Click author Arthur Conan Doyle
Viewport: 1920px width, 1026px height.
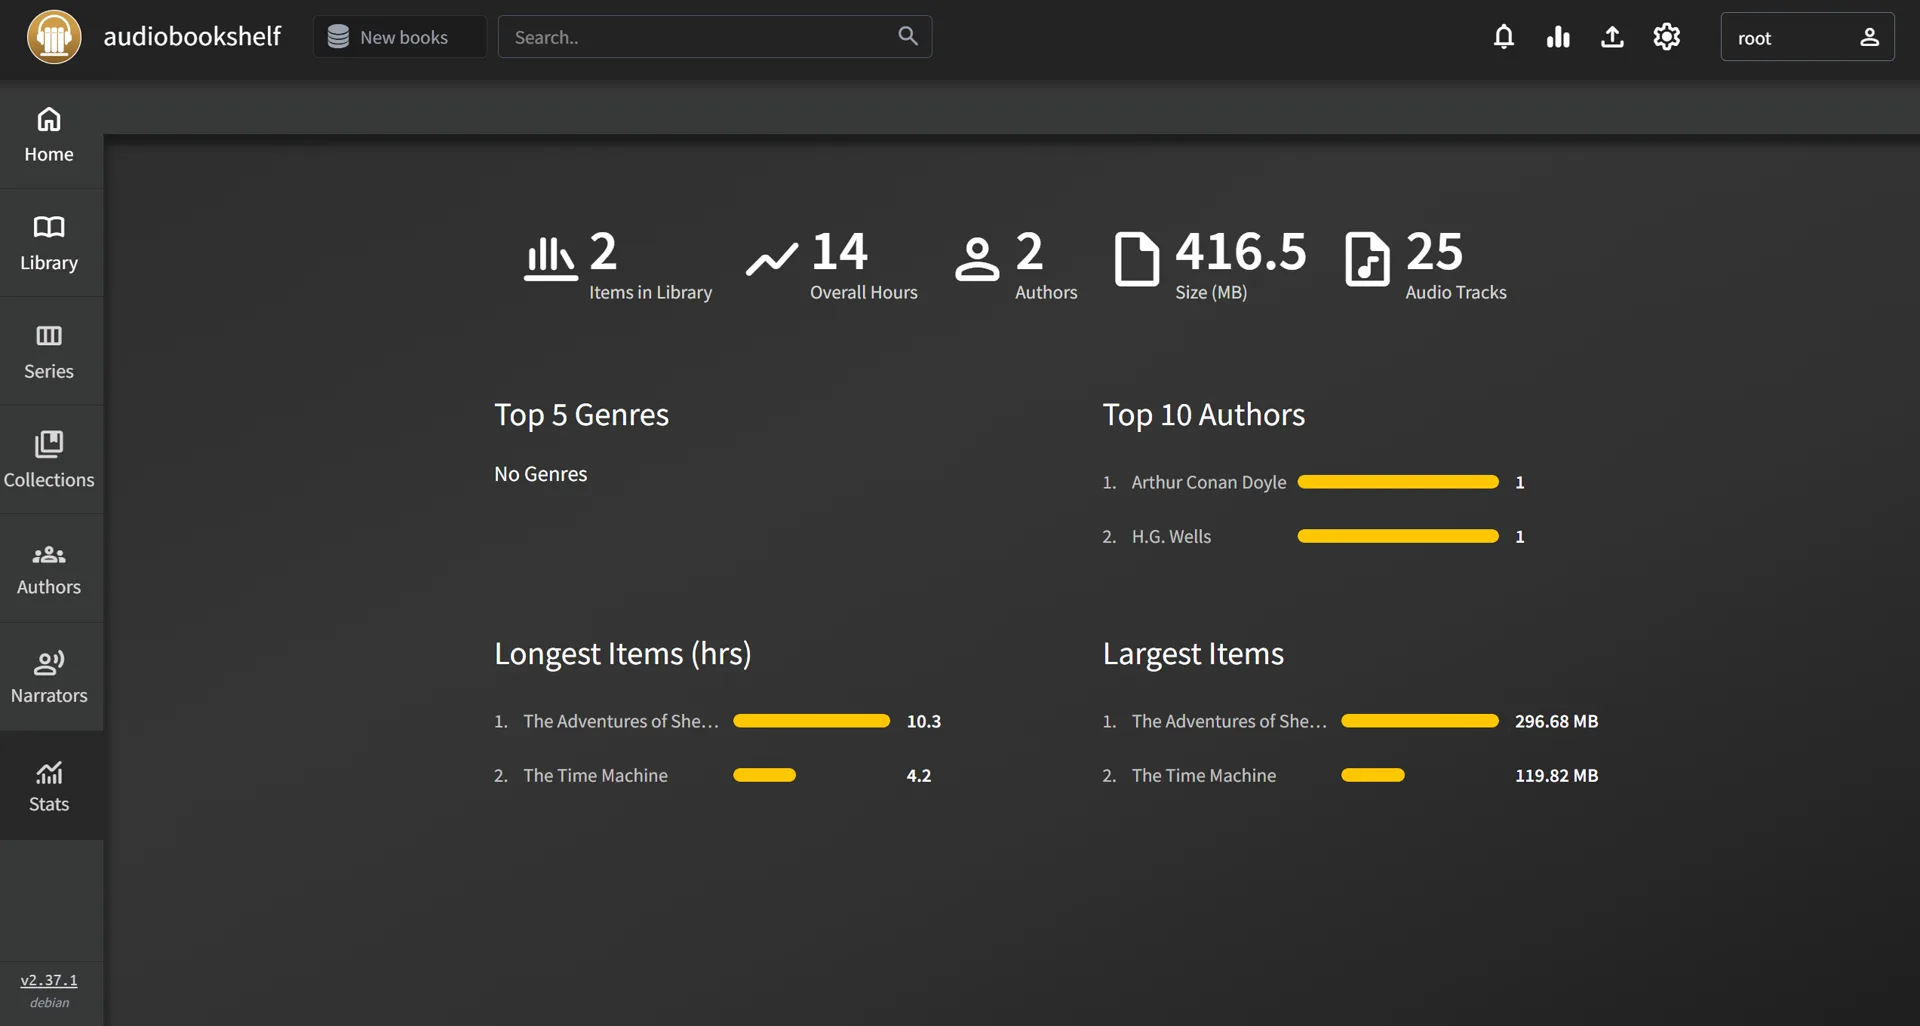[1208, 482]
